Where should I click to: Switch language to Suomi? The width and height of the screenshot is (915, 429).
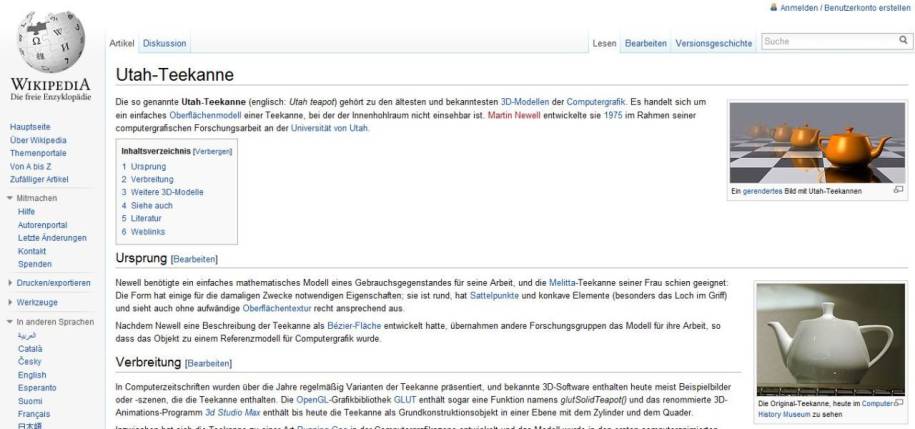click(30, 402)
